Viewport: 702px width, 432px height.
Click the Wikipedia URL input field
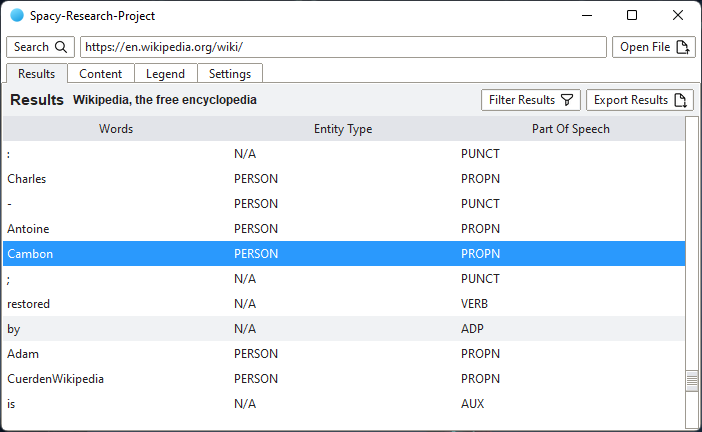click(343, 47)
